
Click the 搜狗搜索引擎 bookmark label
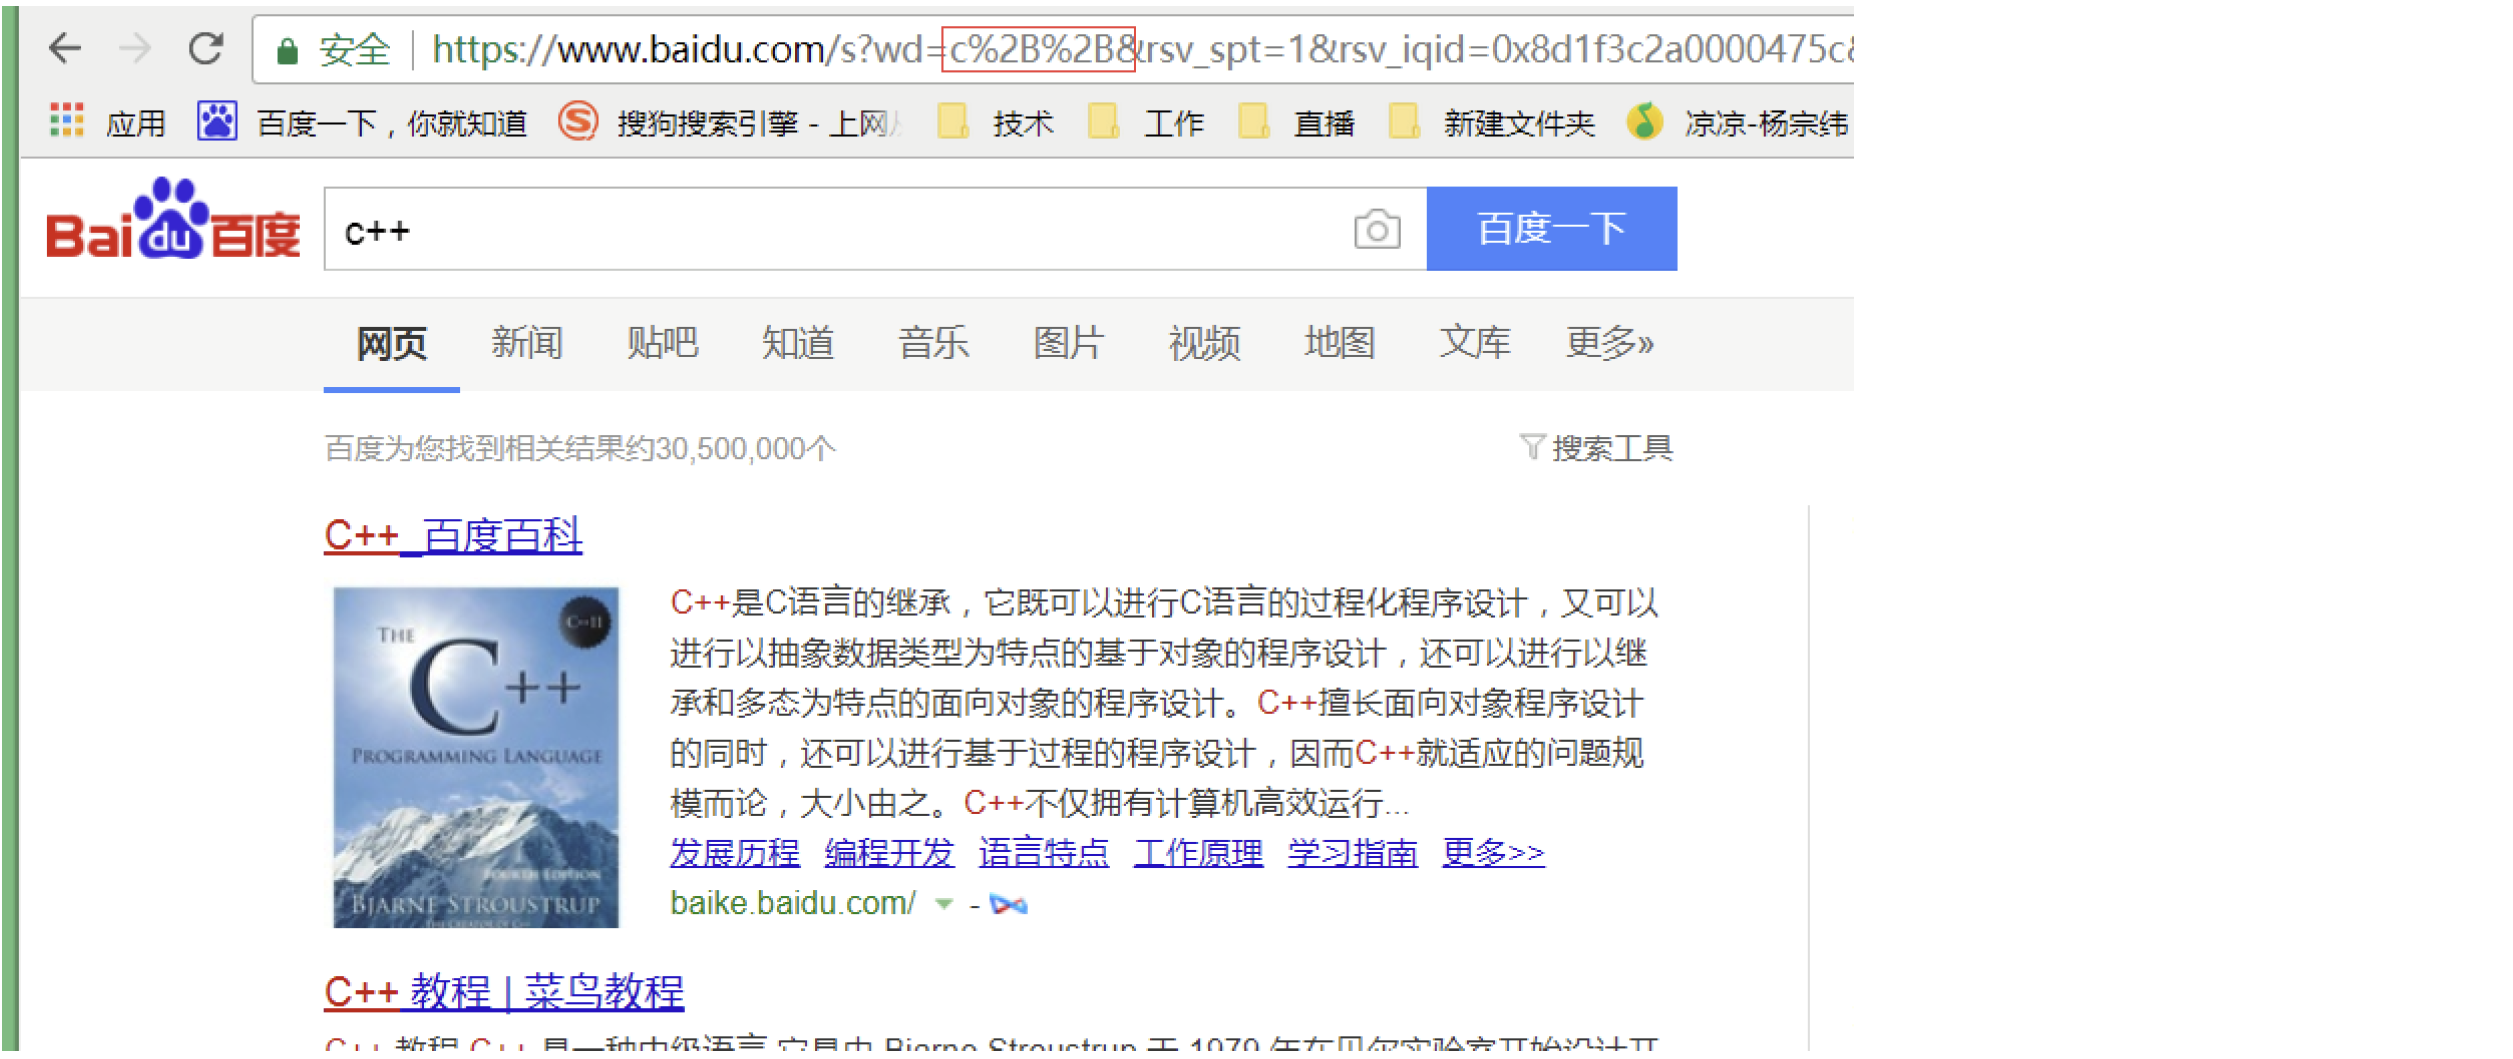(760, 124)
